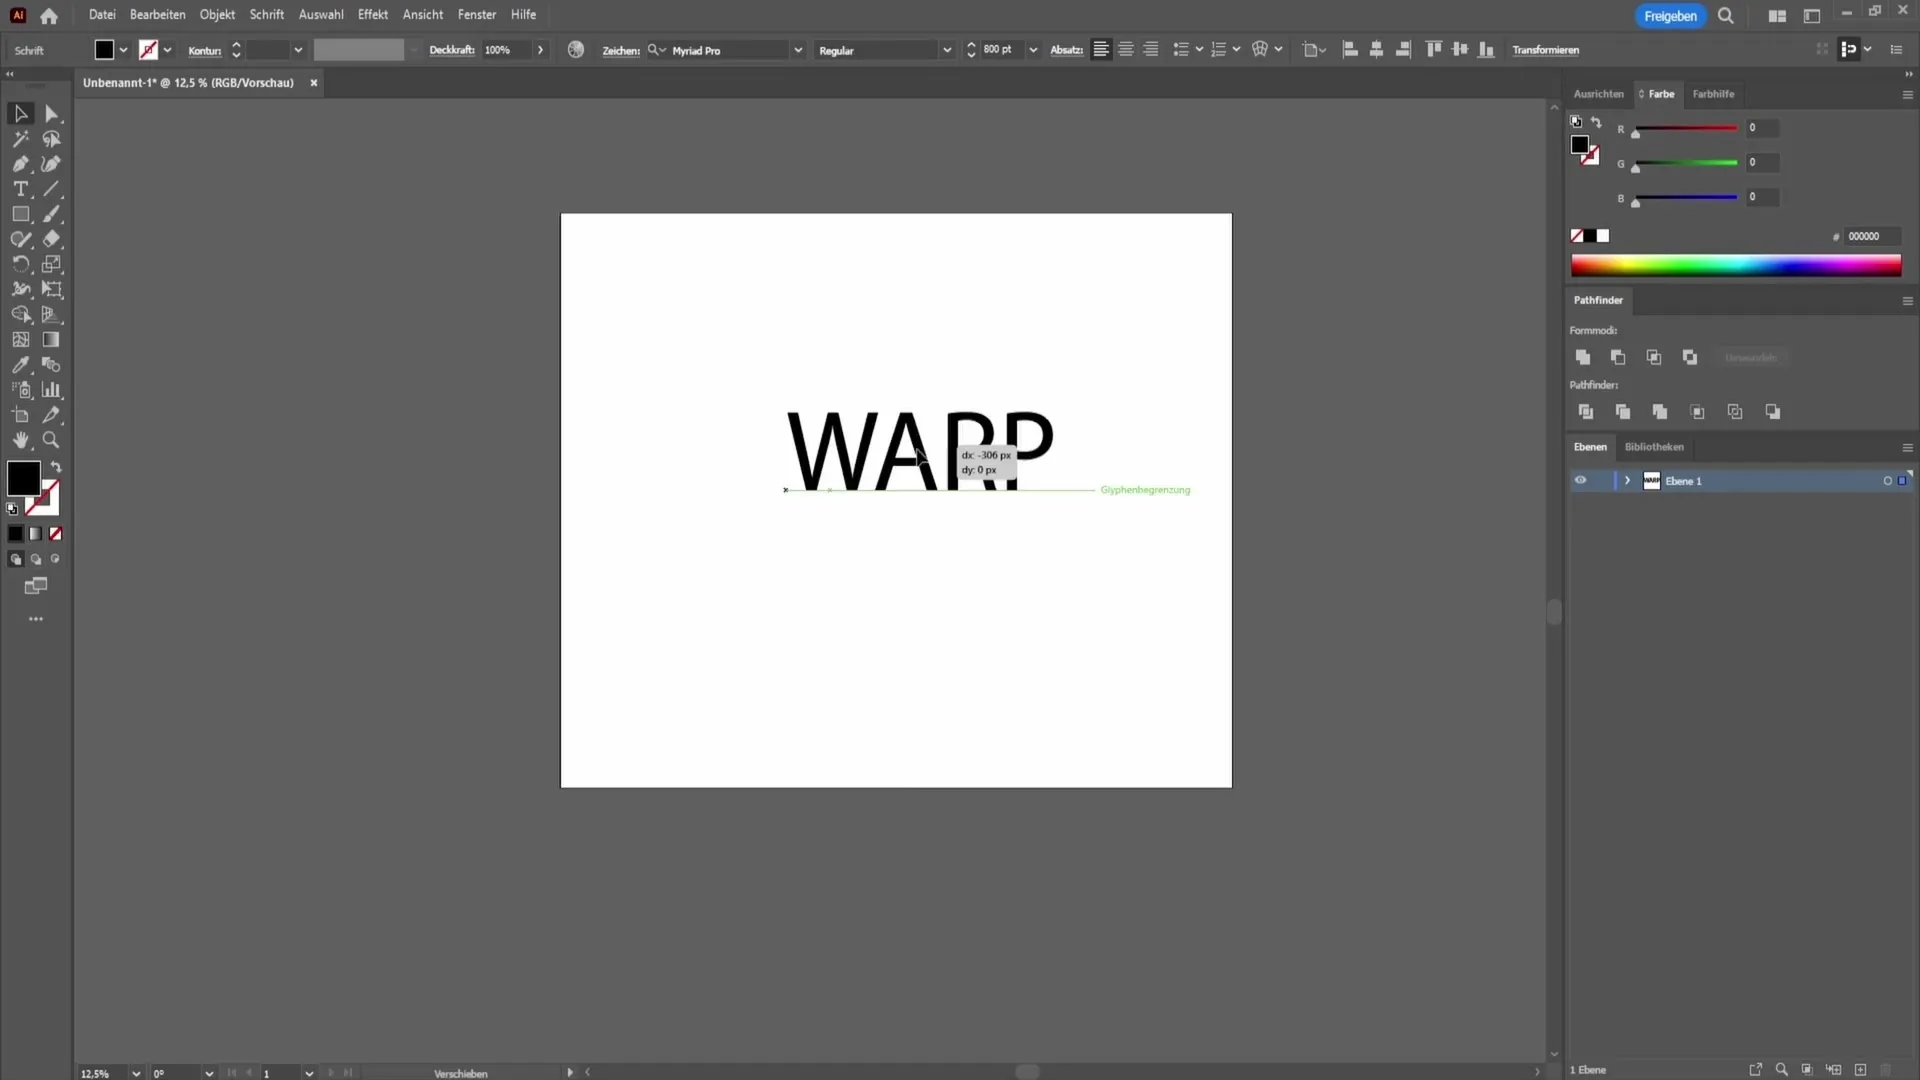The height and width of the screenshot is (1080, 1920).
Task: Select the Rotate tool
Action: [x=20, y=264]
